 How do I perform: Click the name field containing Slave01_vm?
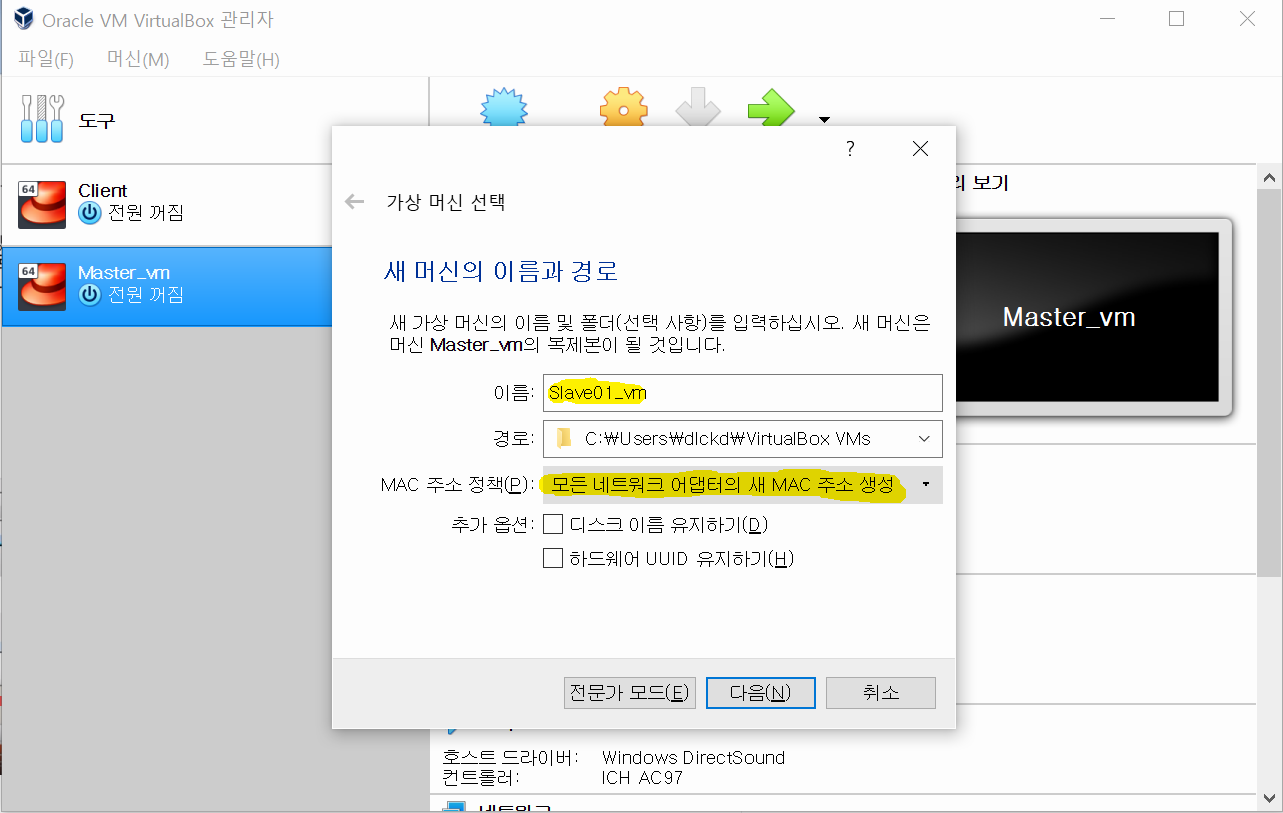(x=743, y=393)
